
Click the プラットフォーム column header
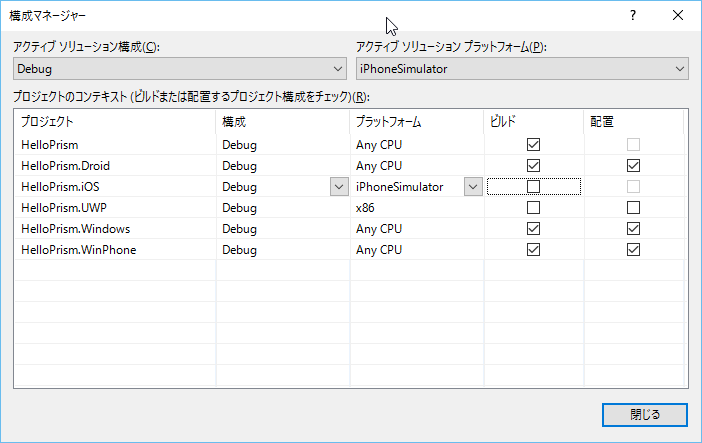[417, 122]
